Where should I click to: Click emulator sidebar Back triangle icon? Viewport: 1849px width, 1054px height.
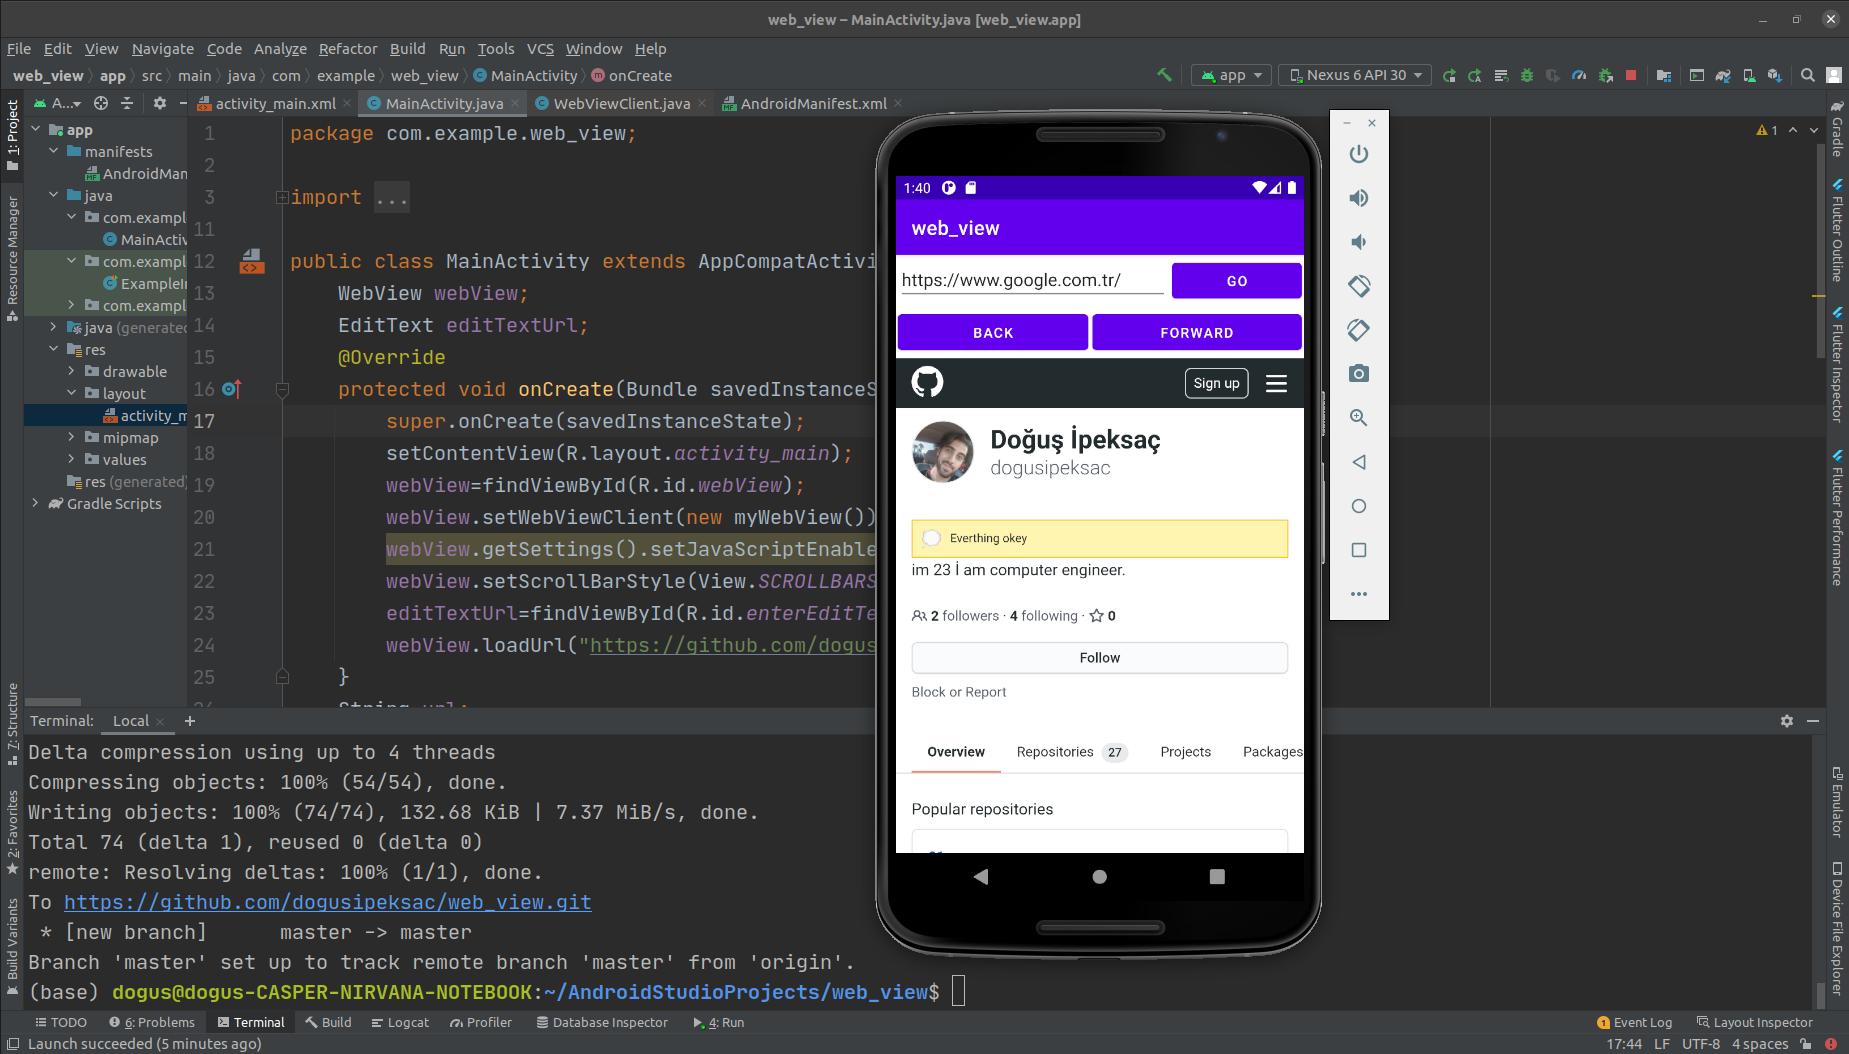pos(1359,462)
